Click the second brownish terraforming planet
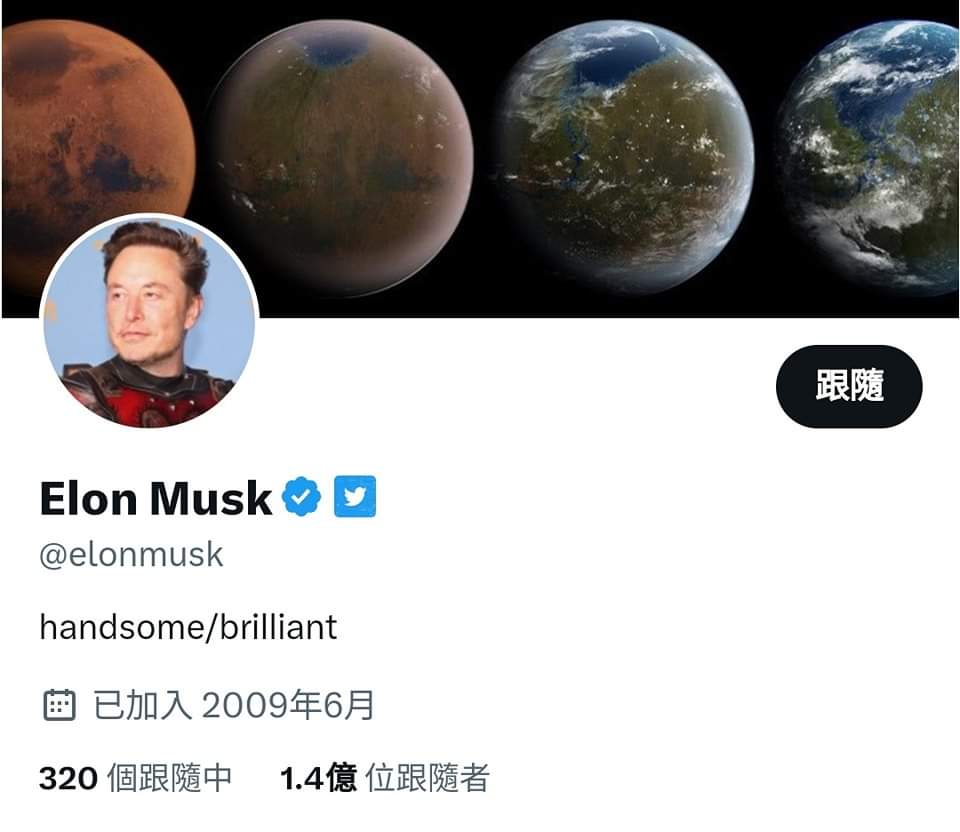Image resolution: width=960 pixels, height=832 pixels. [x=340, y=158]
